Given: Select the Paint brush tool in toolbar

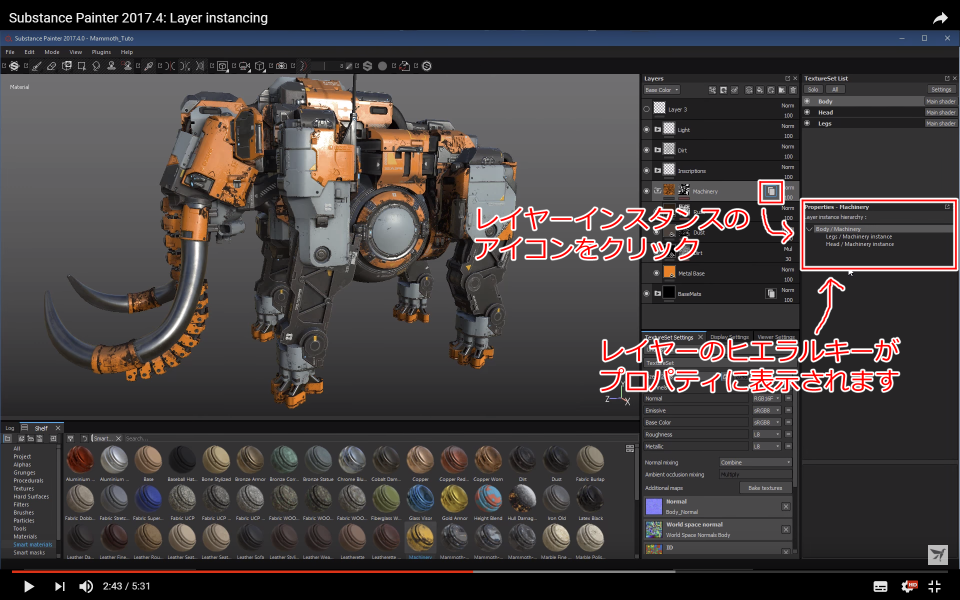Looking at the screenshot, I should (37, 66).
